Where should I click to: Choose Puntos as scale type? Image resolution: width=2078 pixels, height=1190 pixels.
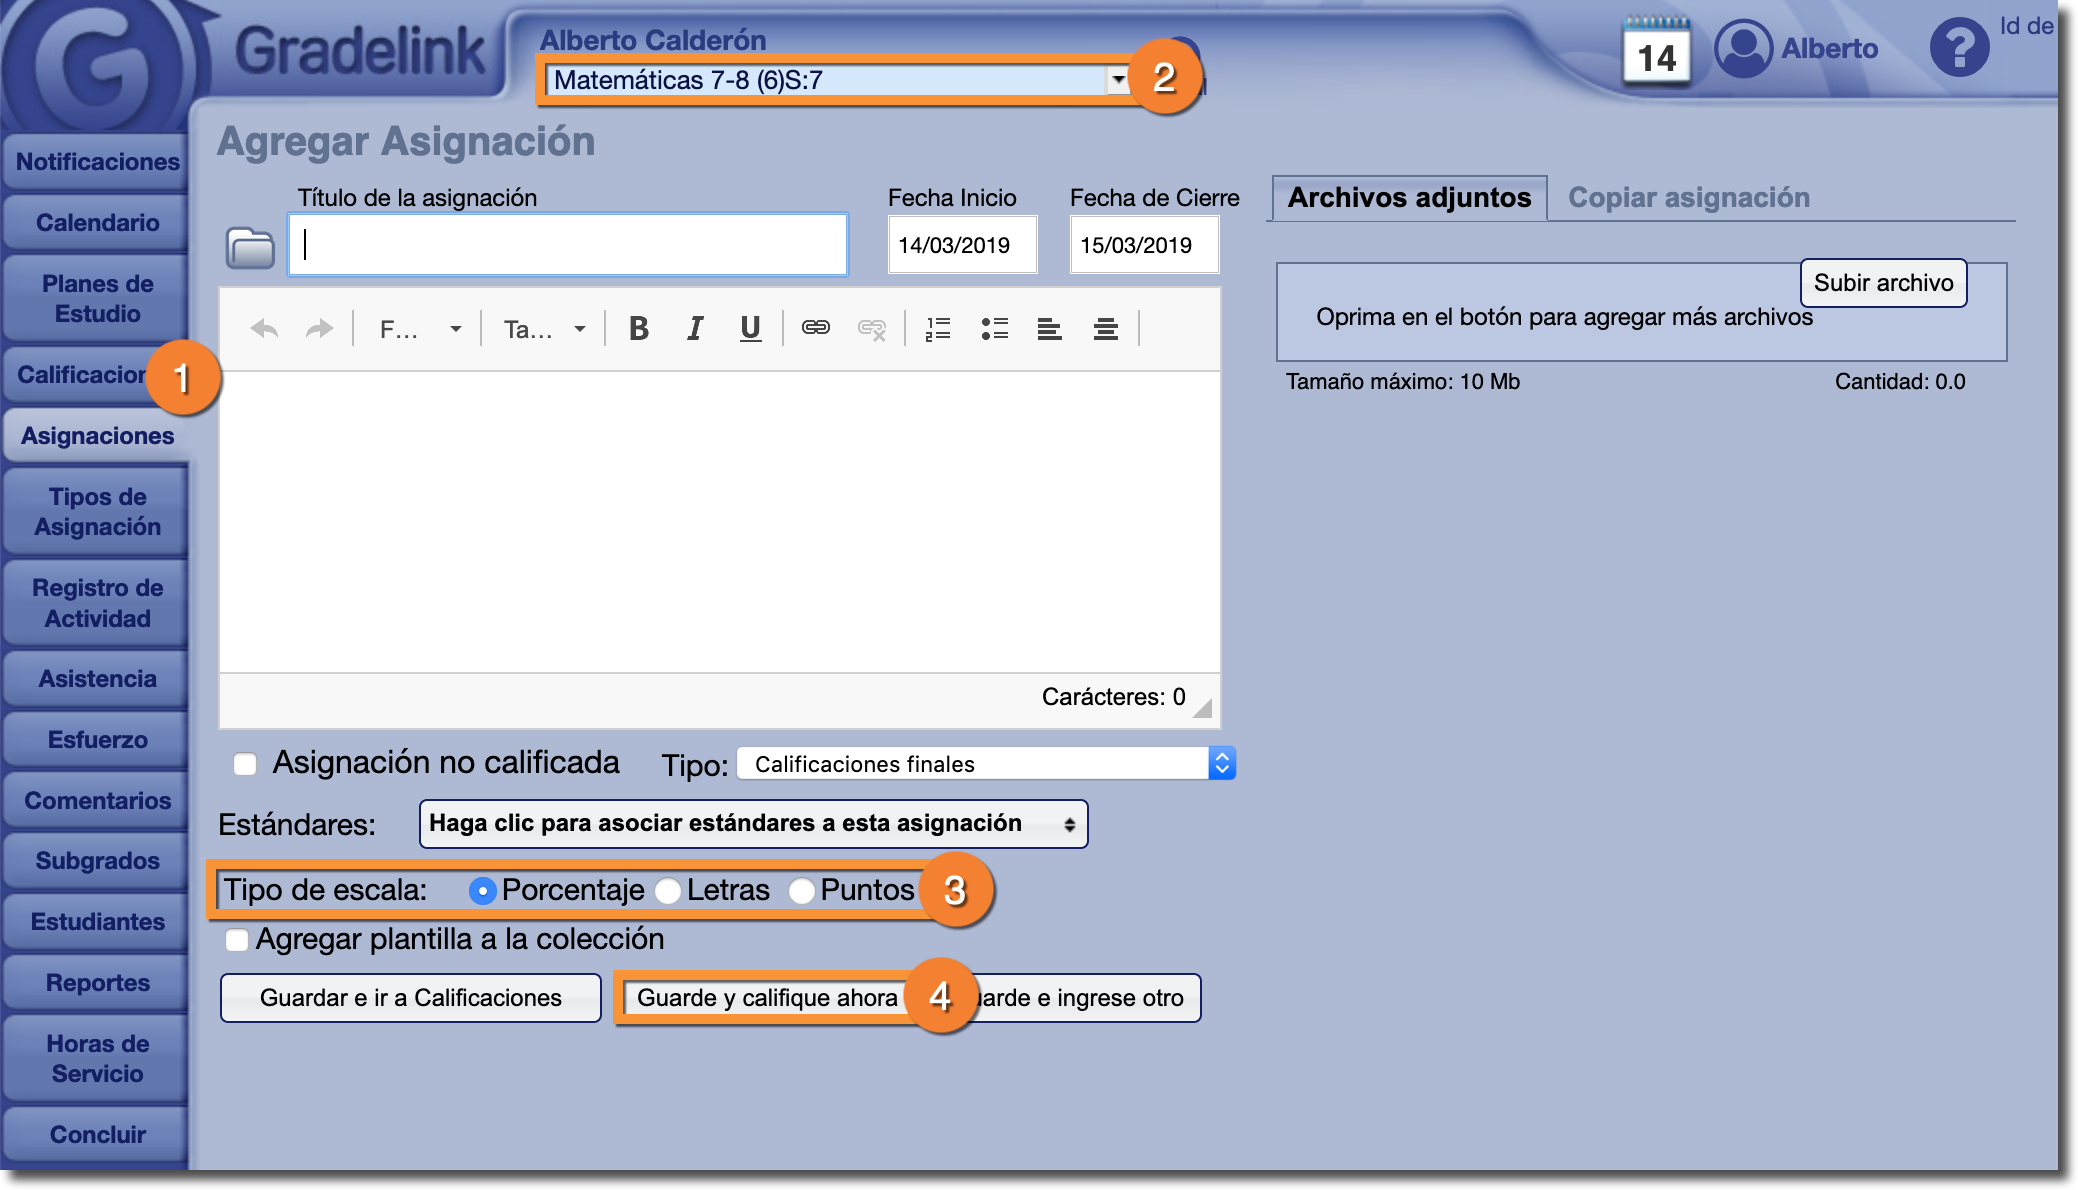(x=802, y=890)
